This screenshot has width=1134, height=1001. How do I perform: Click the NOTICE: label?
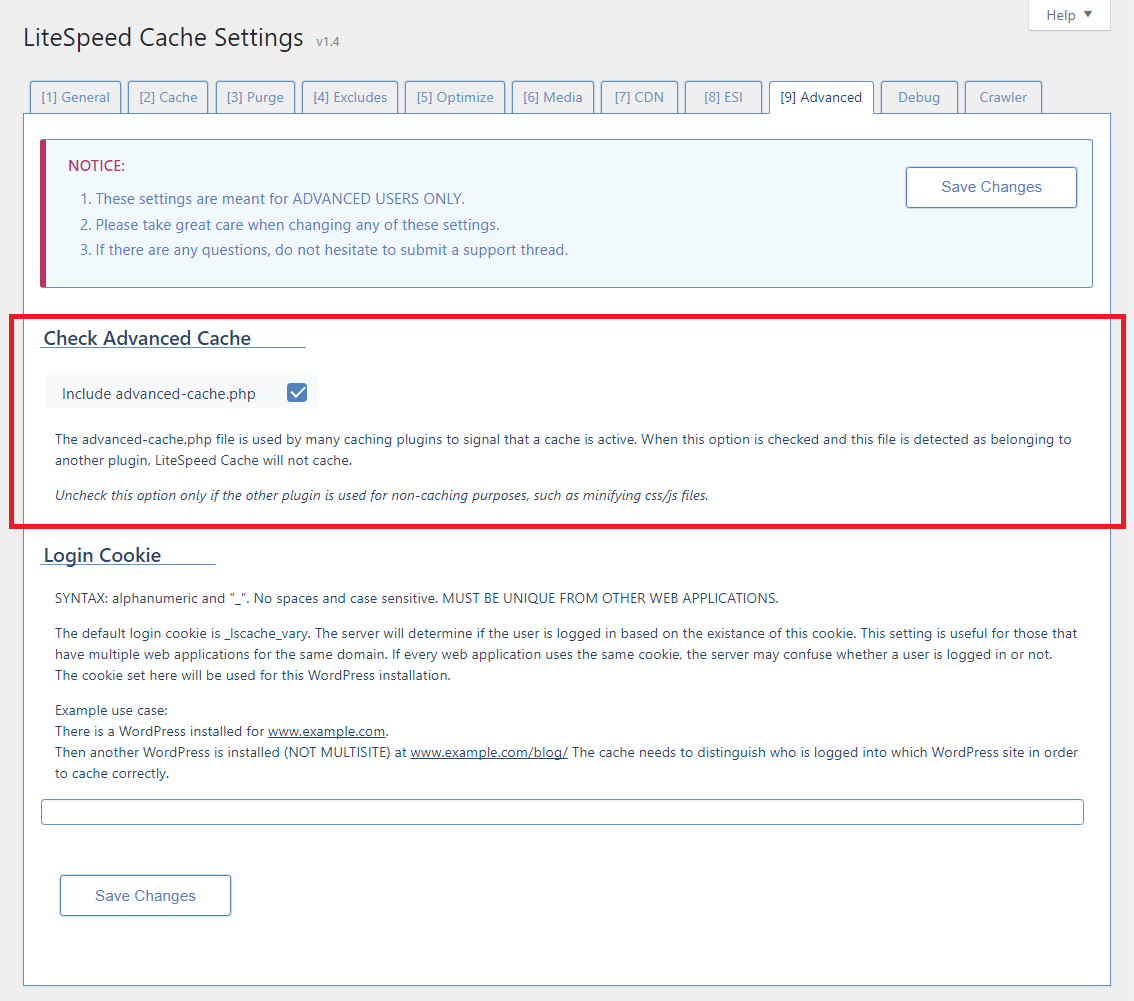[x=96, y=166]
